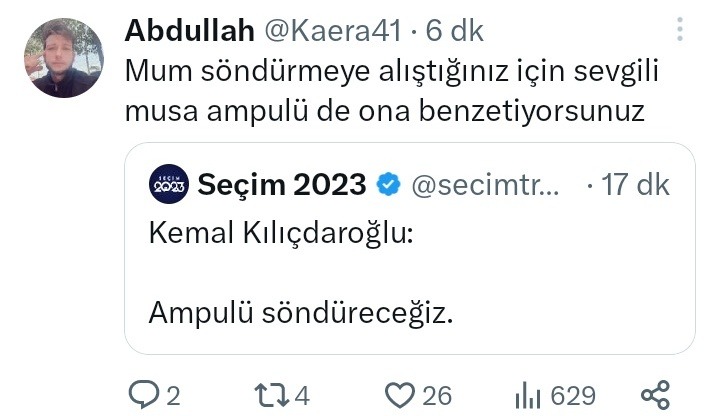The height and width of the screenshot is (416, 712).
Task: Click Abdullah's profile picture
Action: pos(64,58)
